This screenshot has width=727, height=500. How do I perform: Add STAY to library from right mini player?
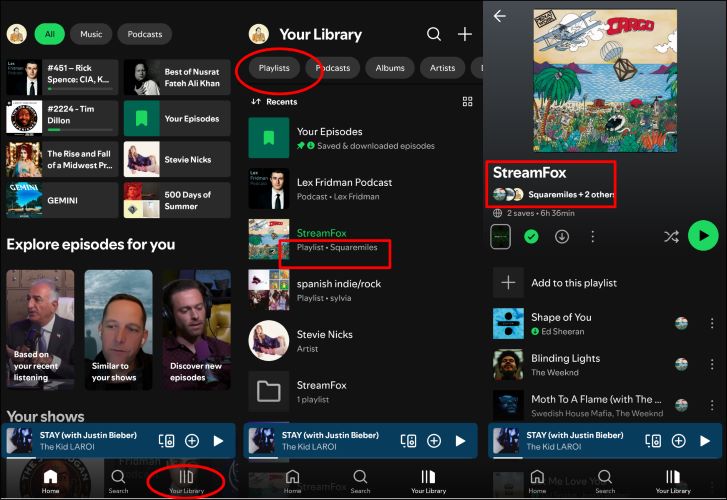coord(679,441)
